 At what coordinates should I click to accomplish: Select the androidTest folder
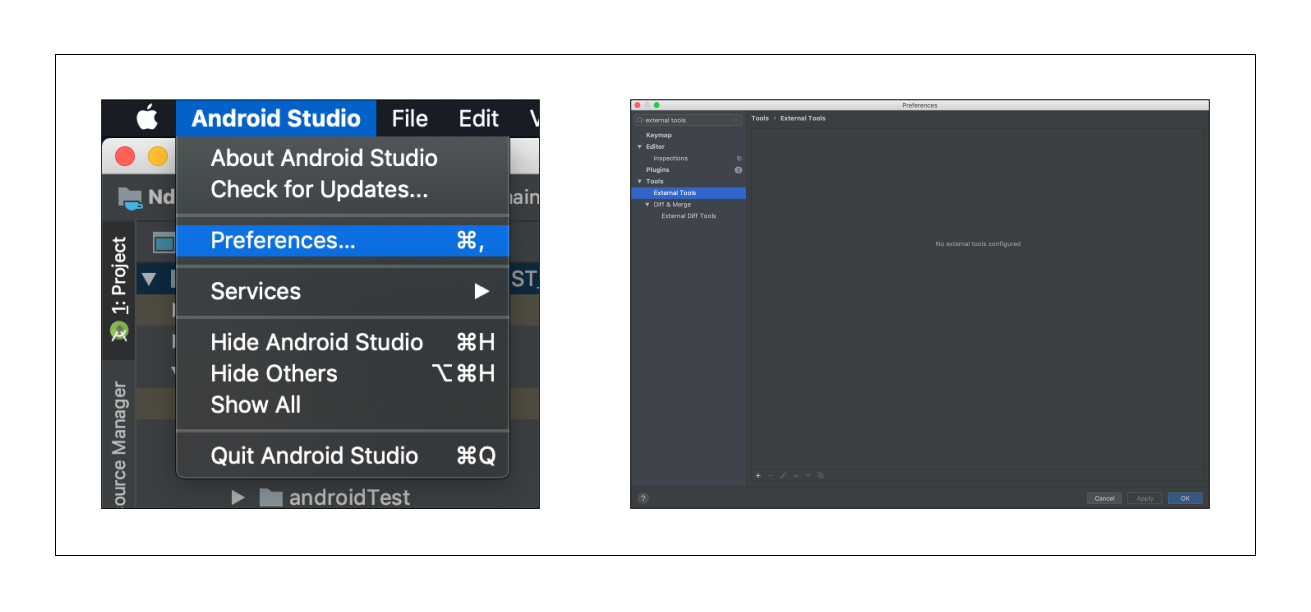[335, 497]
